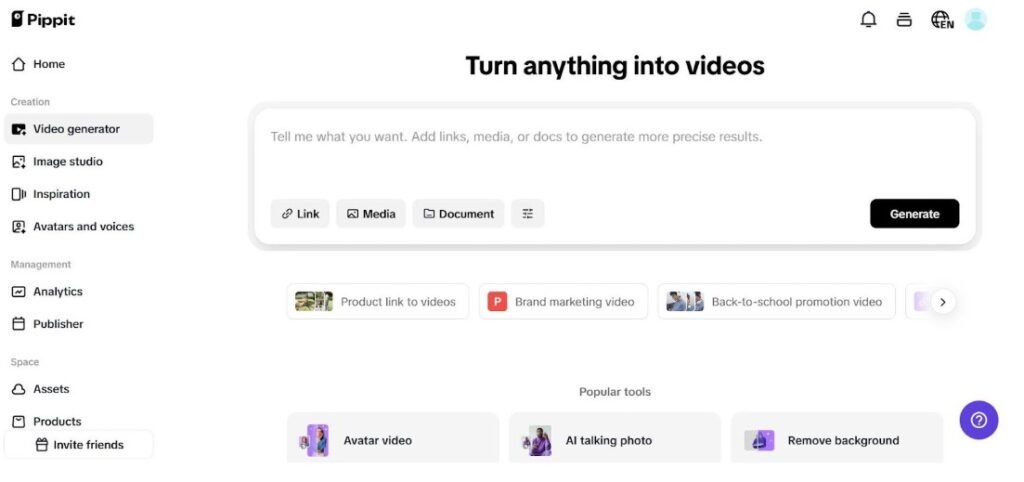Open the purple help question-mark button

coord(978,420)
